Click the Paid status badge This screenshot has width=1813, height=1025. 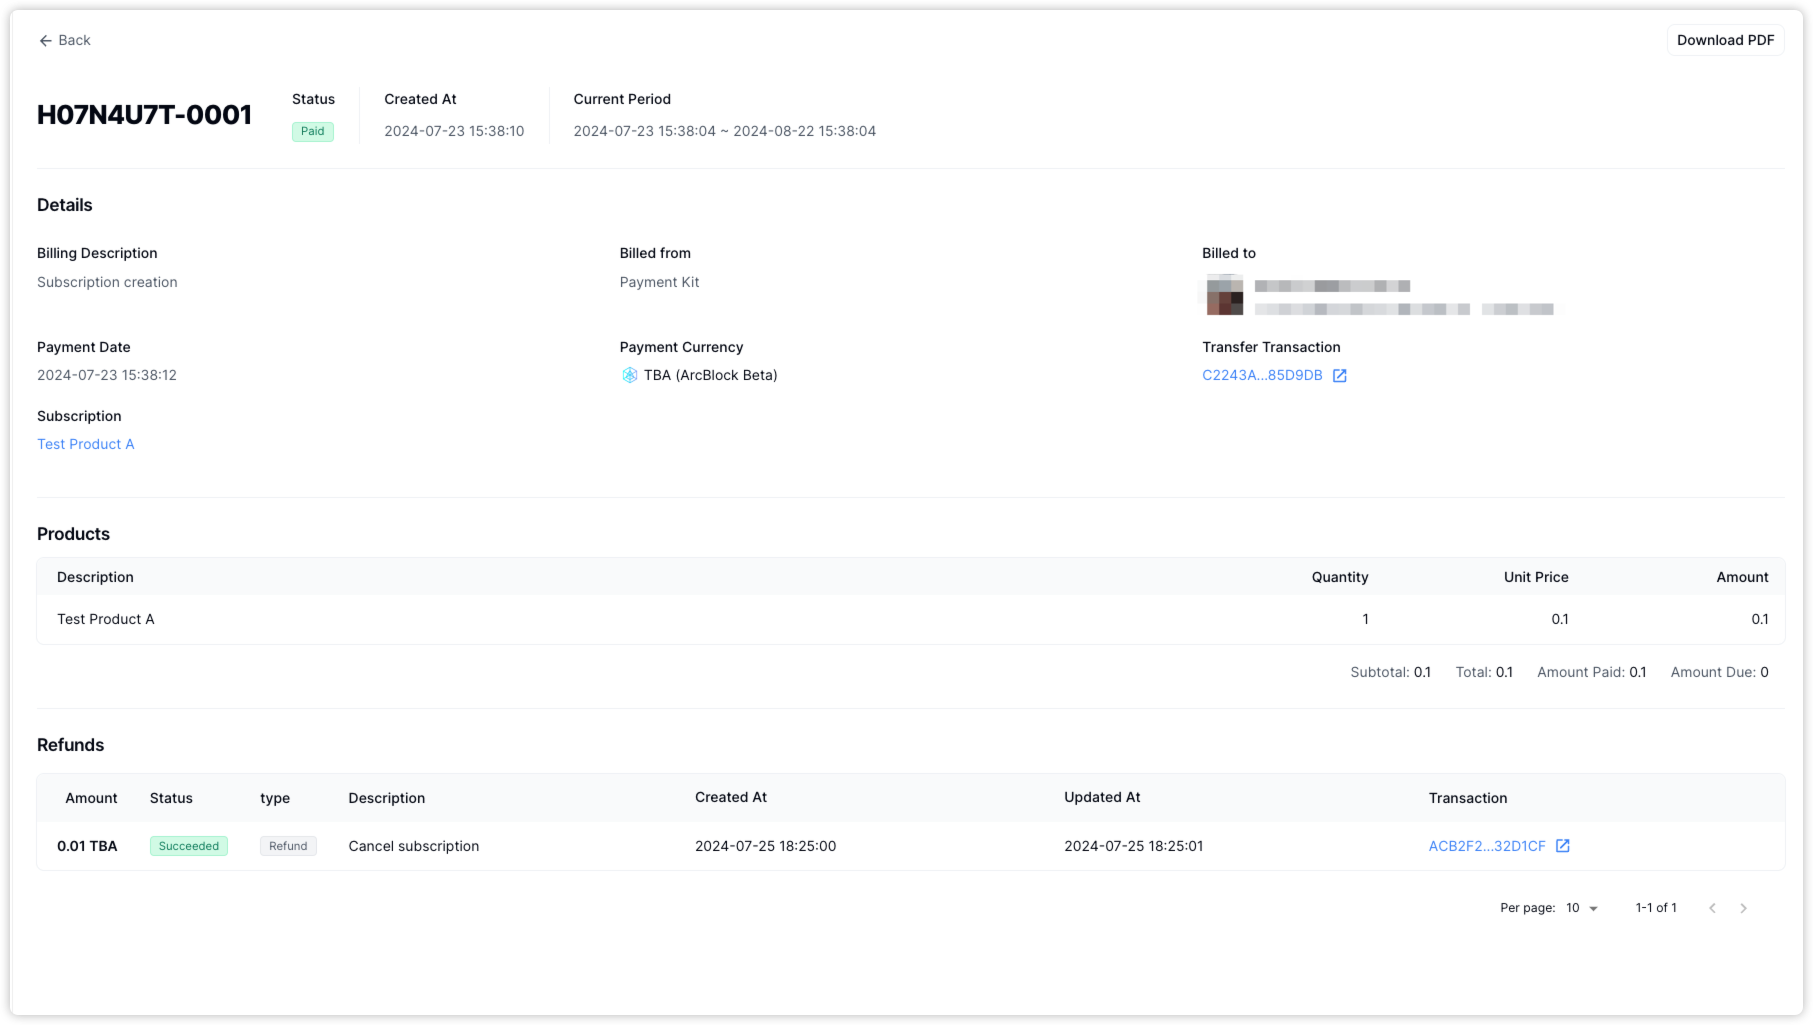coord(312,131)
